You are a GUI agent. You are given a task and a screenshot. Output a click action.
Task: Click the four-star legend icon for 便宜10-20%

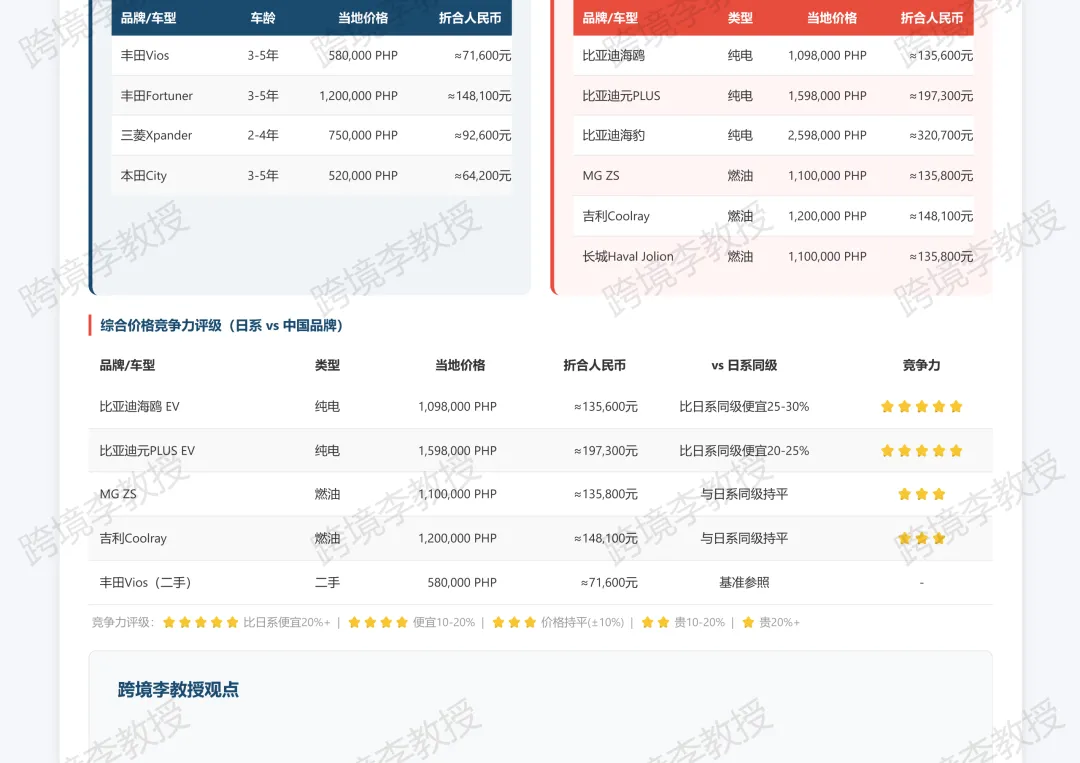point(378,623)
